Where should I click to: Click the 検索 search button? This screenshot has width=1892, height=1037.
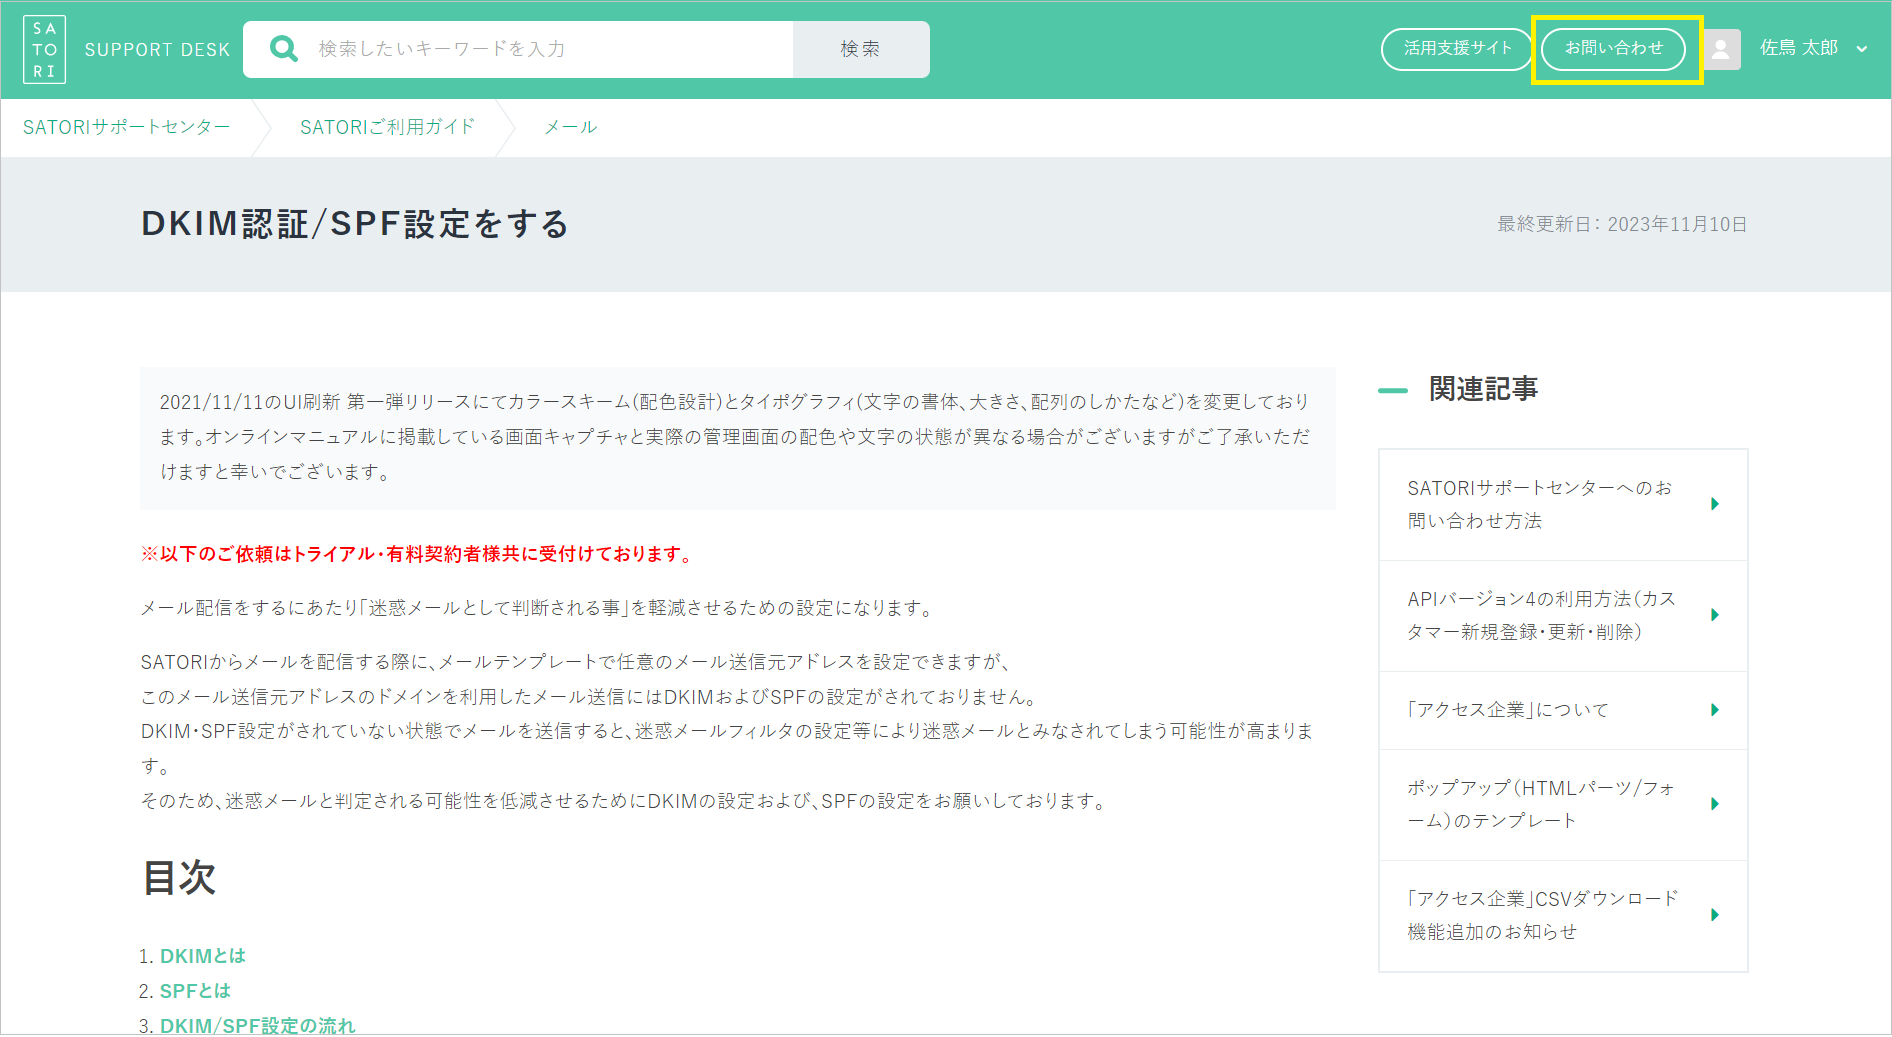[861, 49]
